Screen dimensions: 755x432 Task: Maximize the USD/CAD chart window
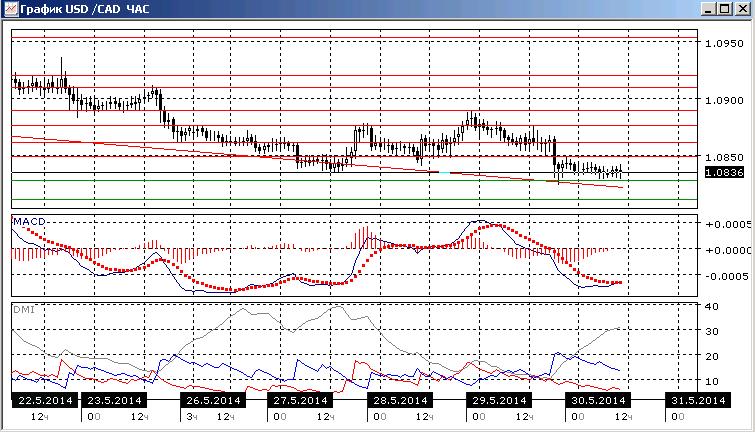pyautogui.click(x=725, y=9)
